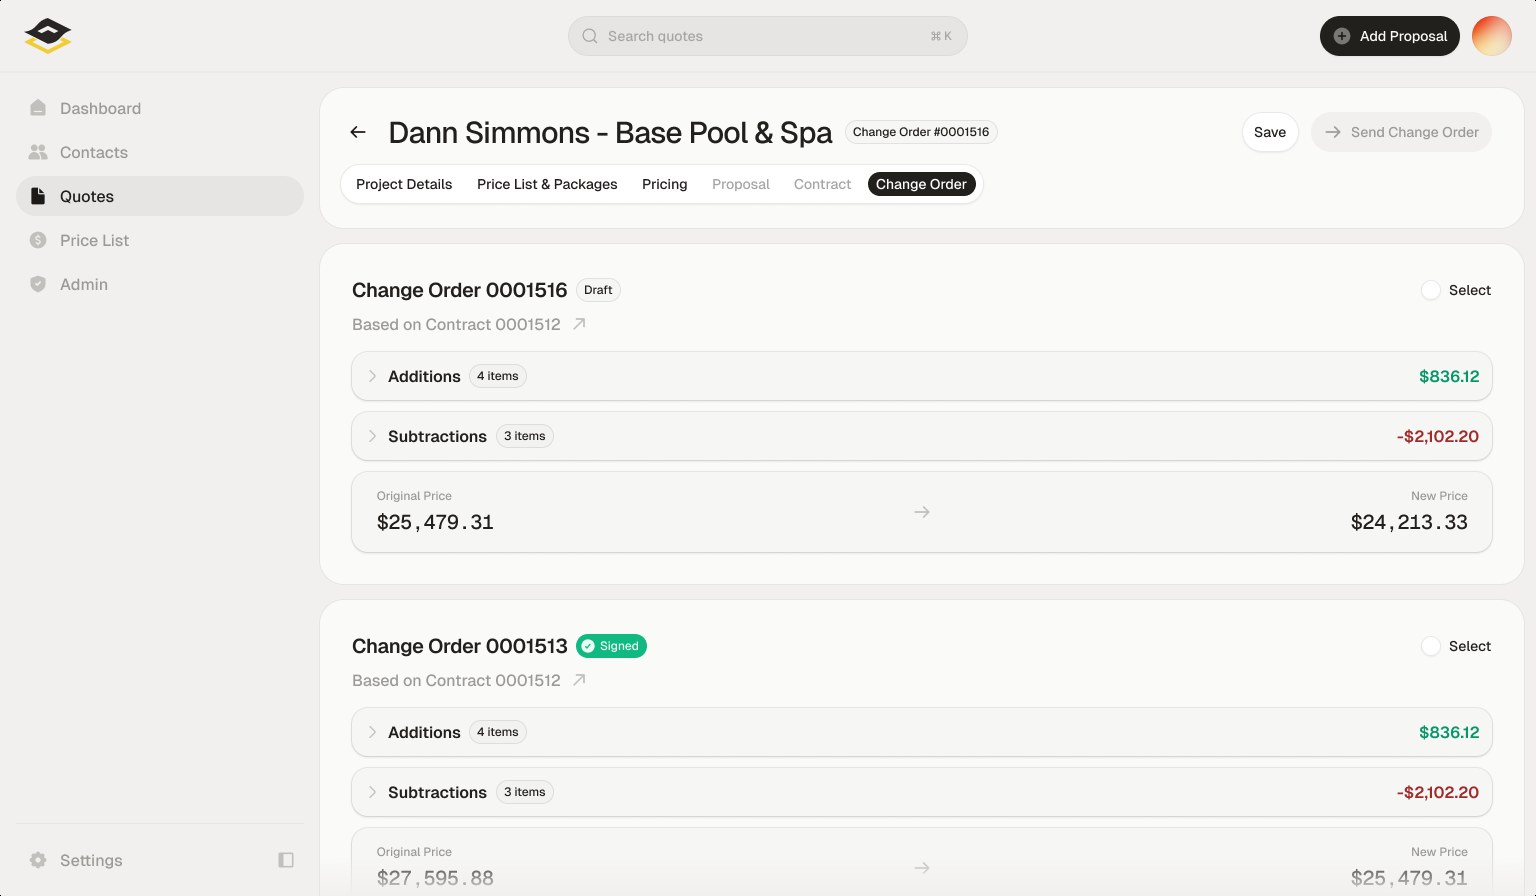Click Change Order 0001513 heading

coord(459,646)
